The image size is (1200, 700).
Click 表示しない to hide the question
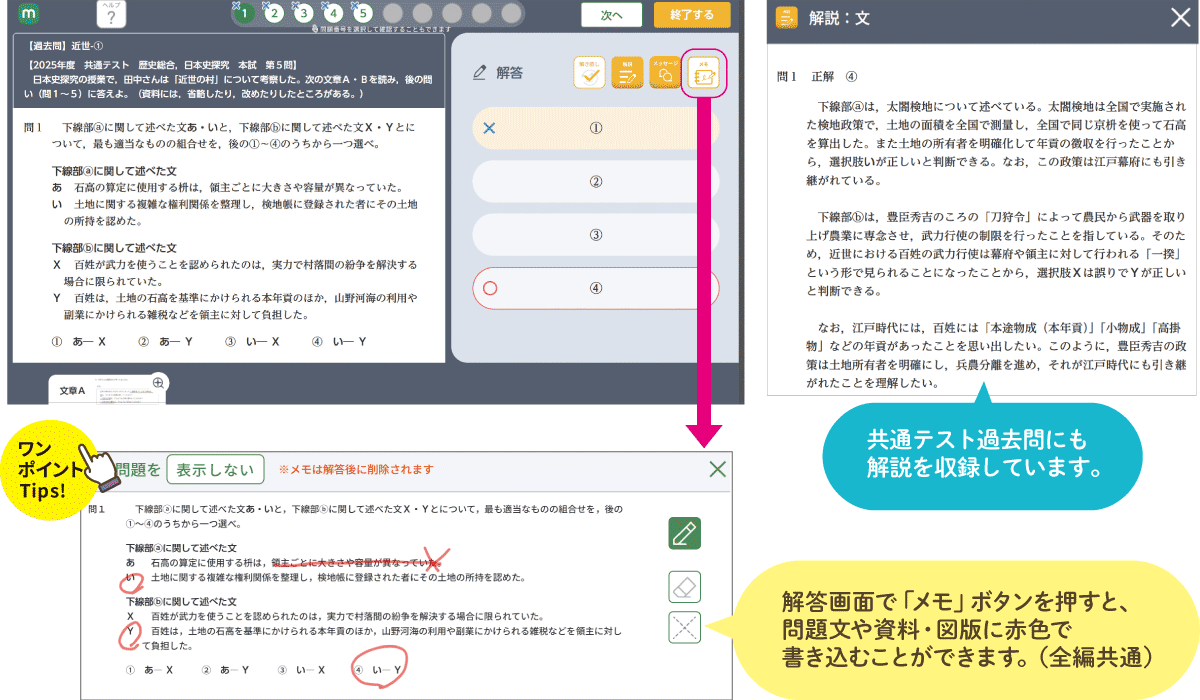pyautogui.click(x=215, y=469)
